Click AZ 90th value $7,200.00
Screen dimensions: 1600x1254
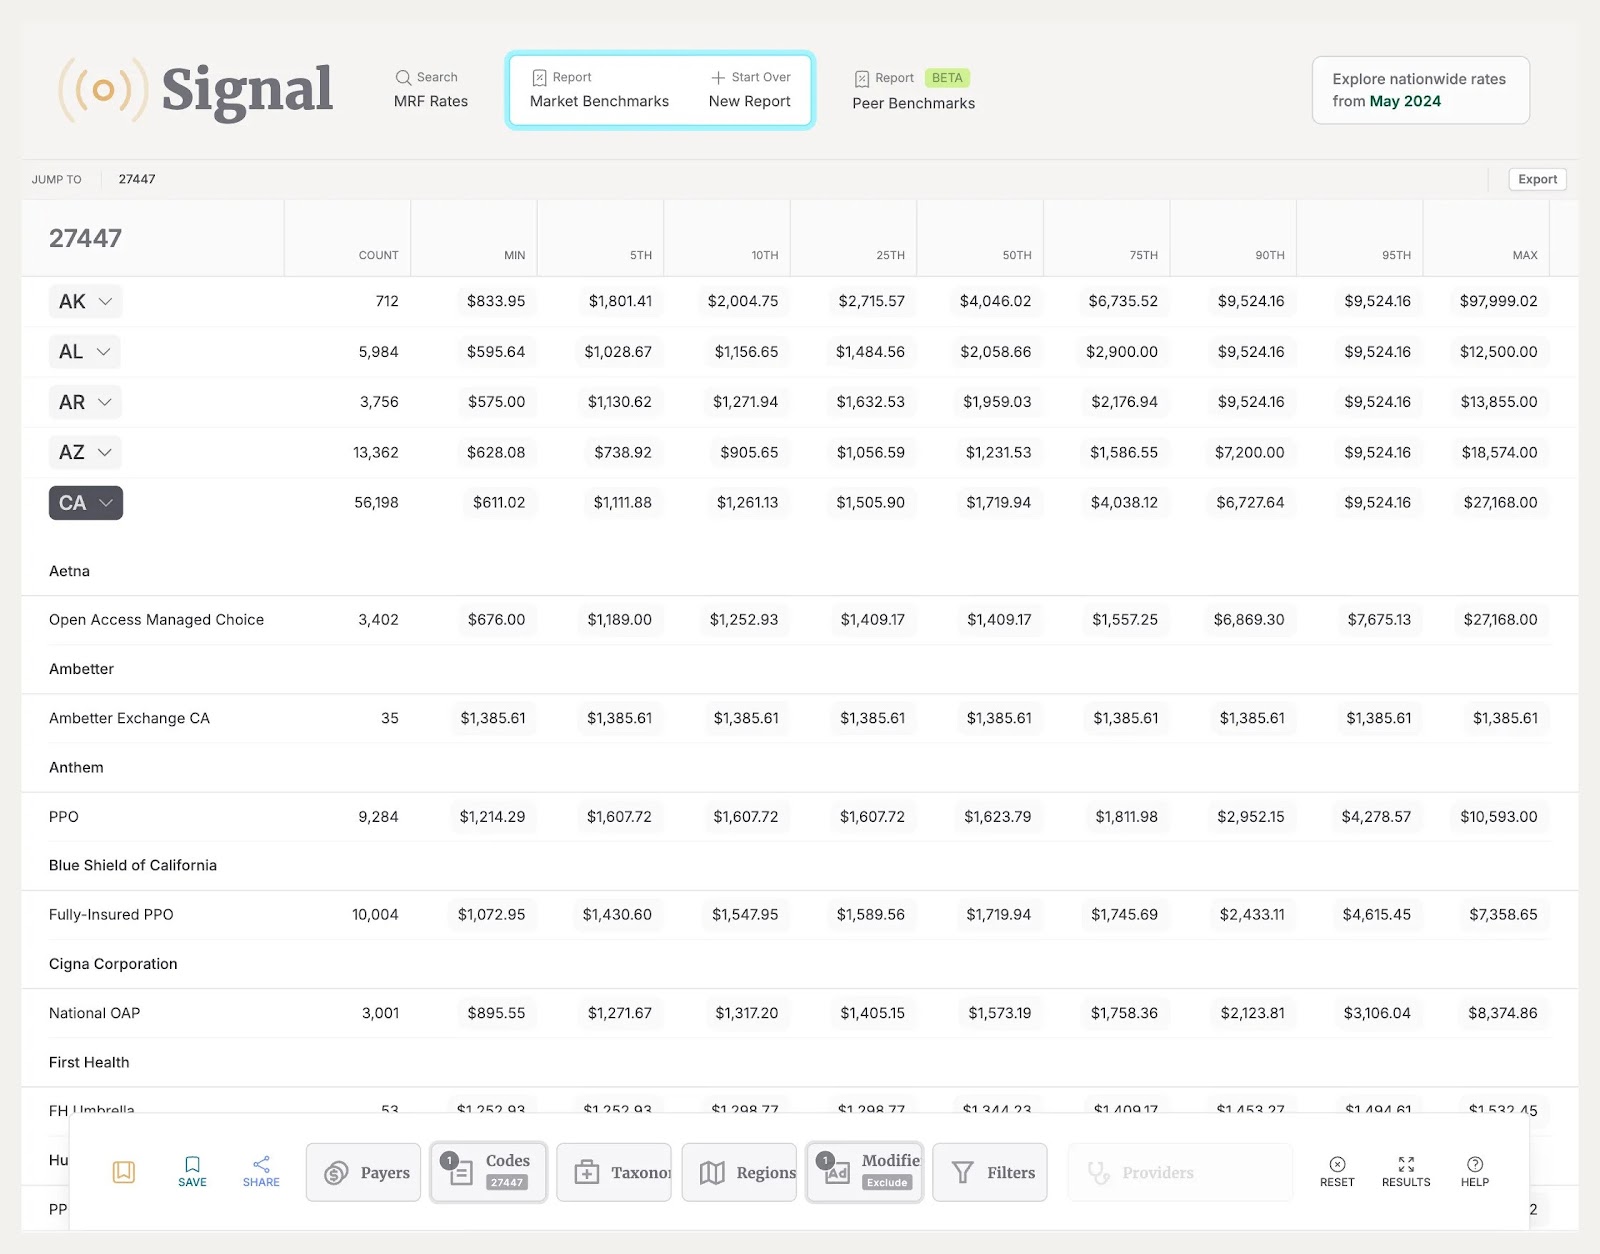click(x=1249, y=452)
